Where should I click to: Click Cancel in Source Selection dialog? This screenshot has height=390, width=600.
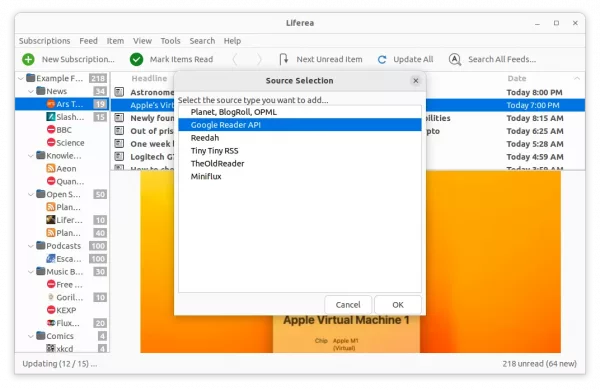pyautogui.click(x=348, y=305)
